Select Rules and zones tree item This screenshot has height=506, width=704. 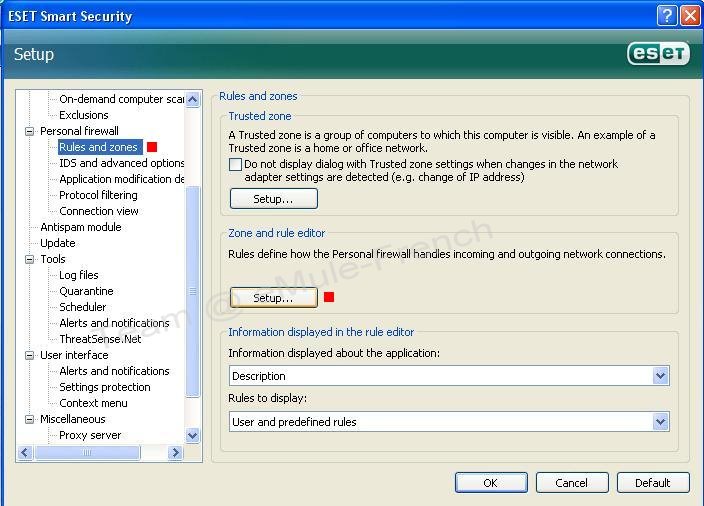98,147
